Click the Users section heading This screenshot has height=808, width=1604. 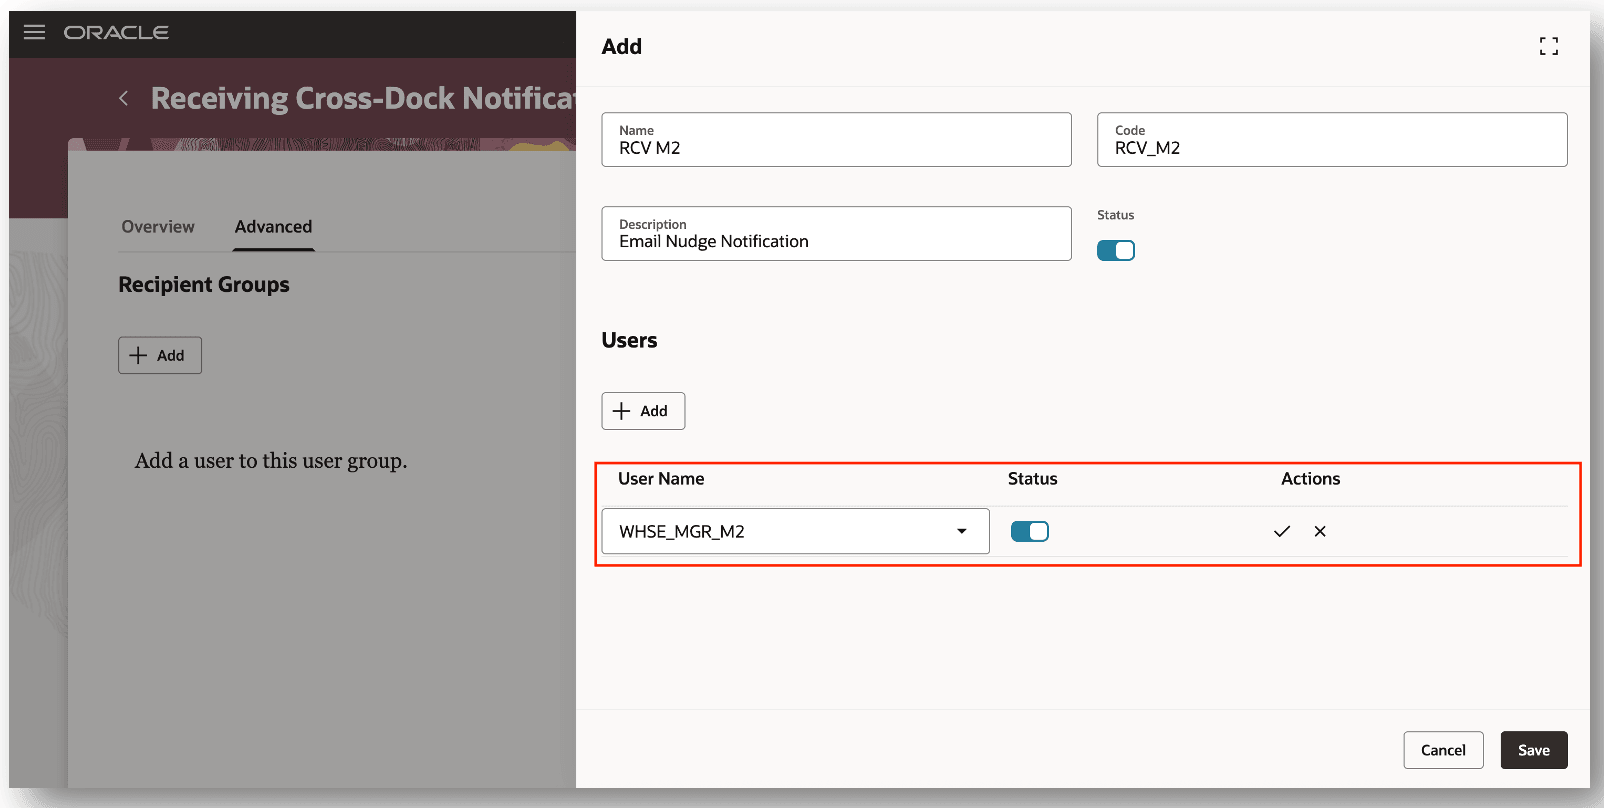(x=629, y=340)
